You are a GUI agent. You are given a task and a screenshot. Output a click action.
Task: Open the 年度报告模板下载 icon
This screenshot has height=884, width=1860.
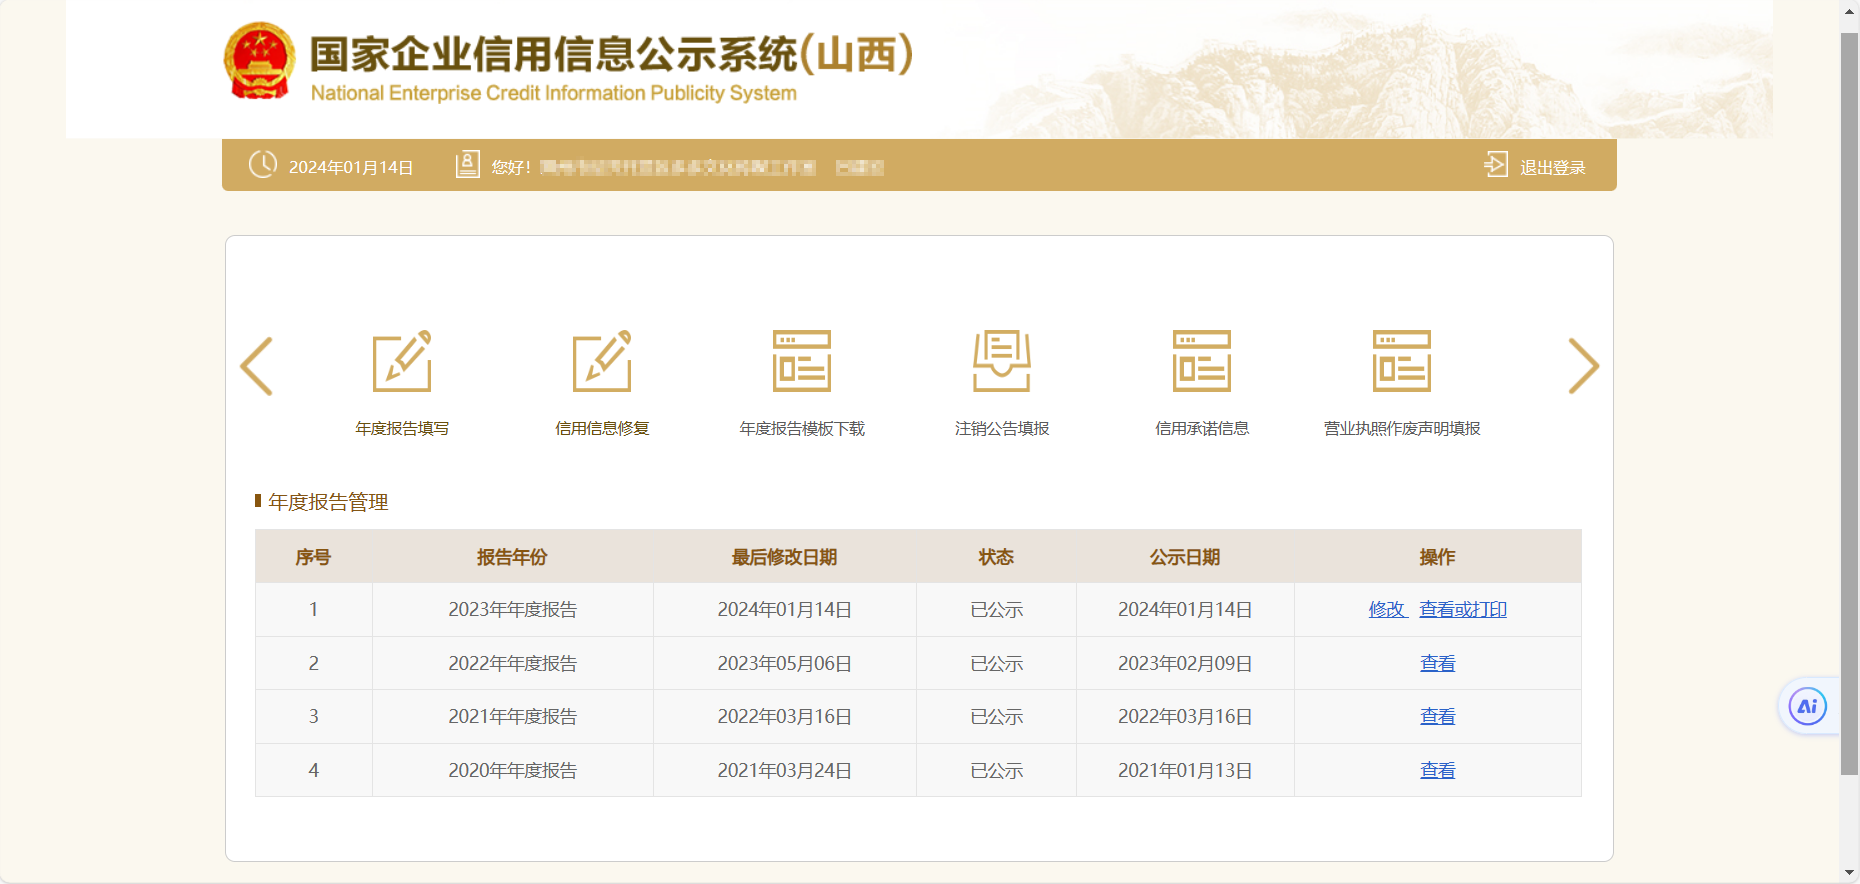click(802, 361)
